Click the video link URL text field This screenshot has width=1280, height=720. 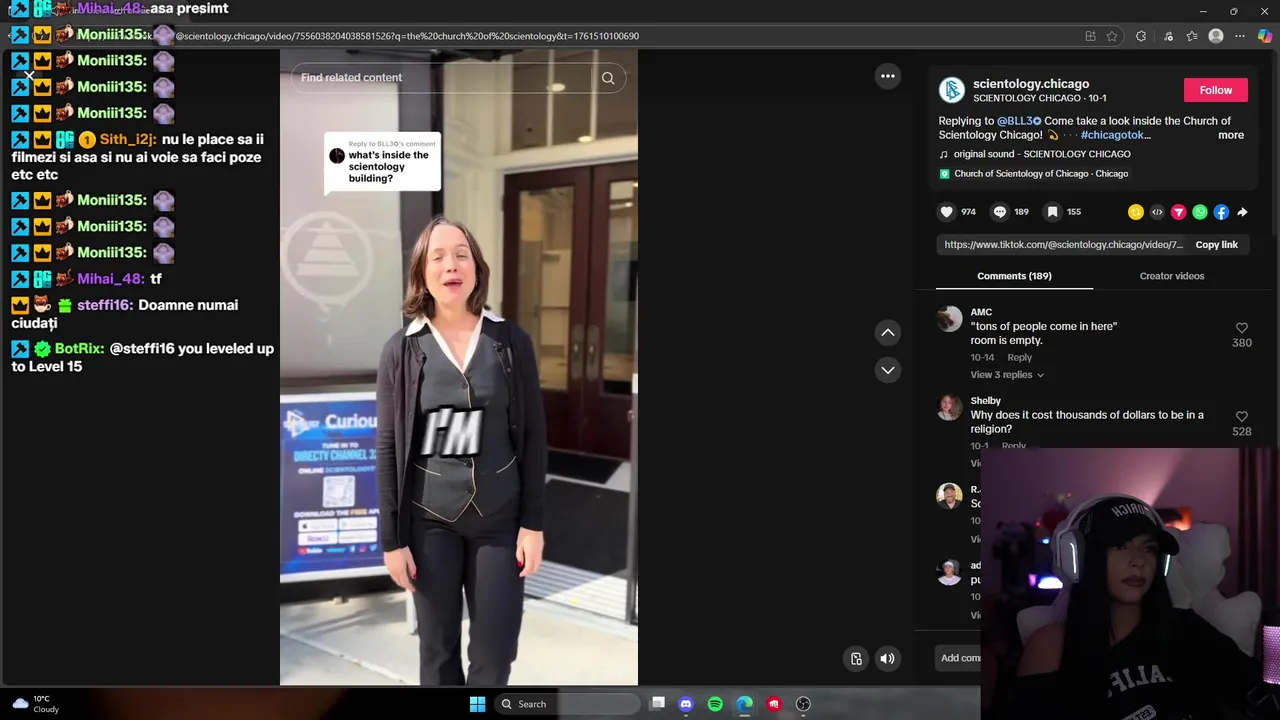(1063, 245)
